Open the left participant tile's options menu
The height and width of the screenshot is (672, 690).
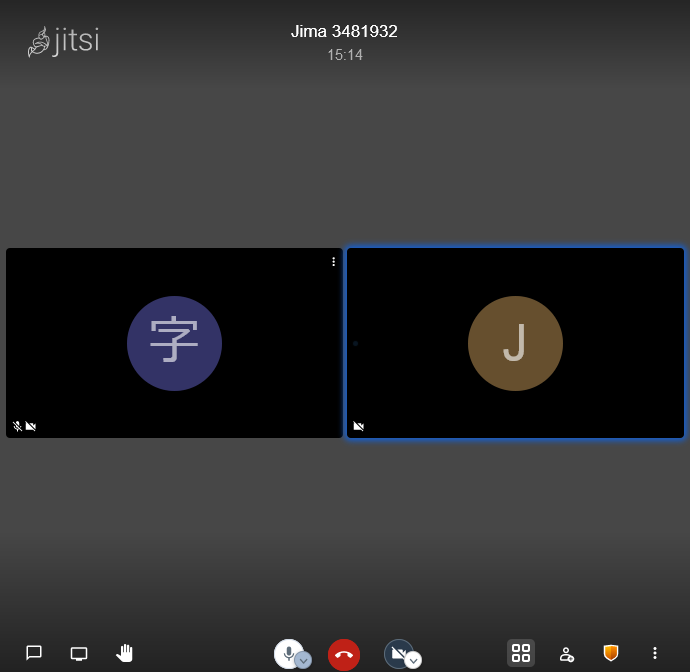[334, 262]
